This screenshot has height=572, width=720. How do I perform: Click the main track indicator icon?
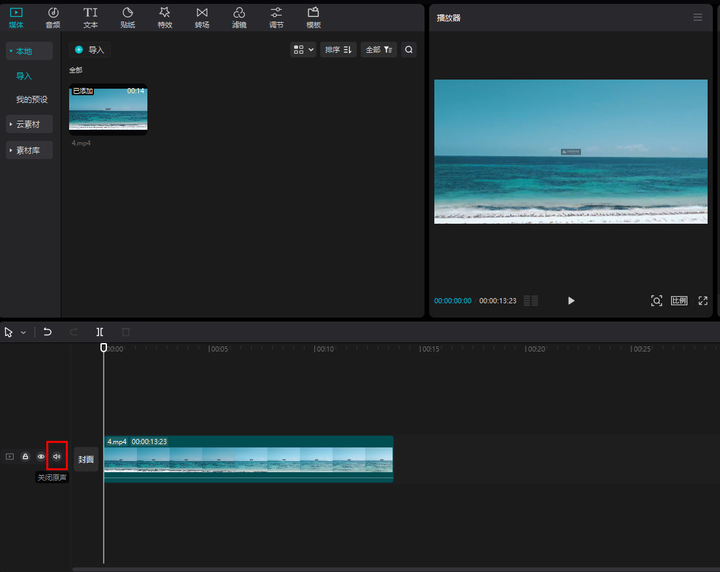10,456
